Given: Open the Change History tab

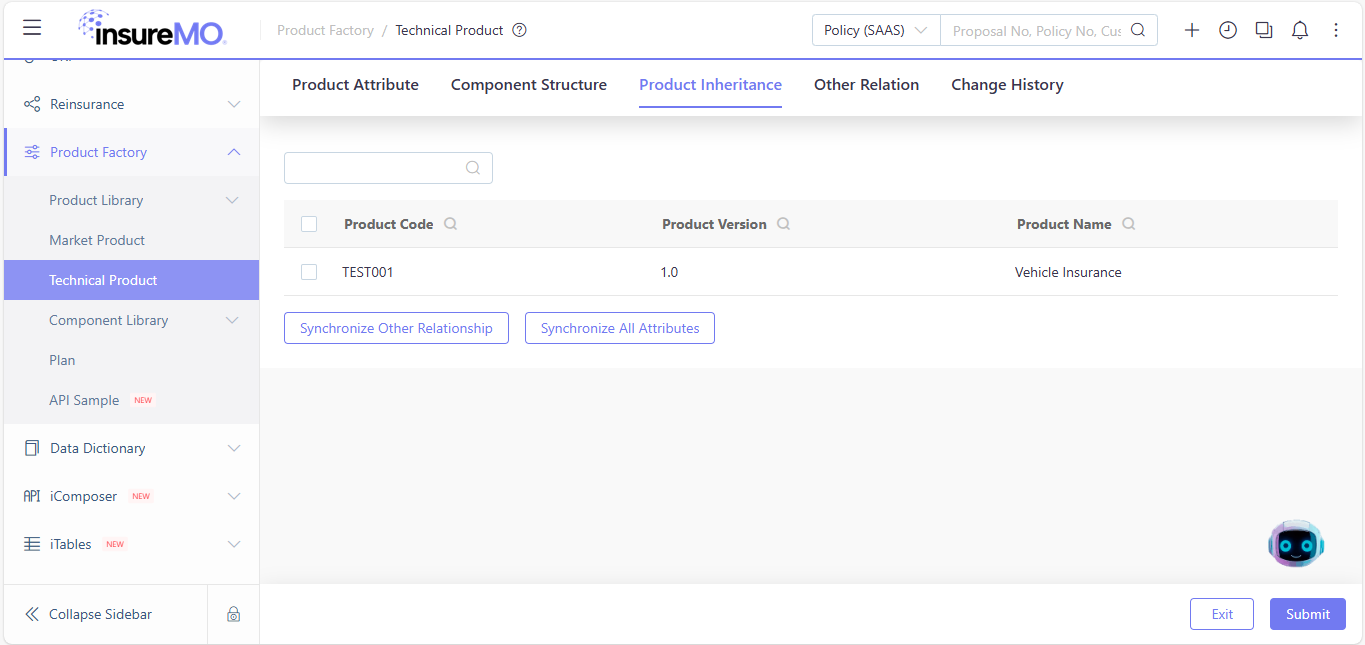Looking at the screenshot, I should [x=1007, y=85].
